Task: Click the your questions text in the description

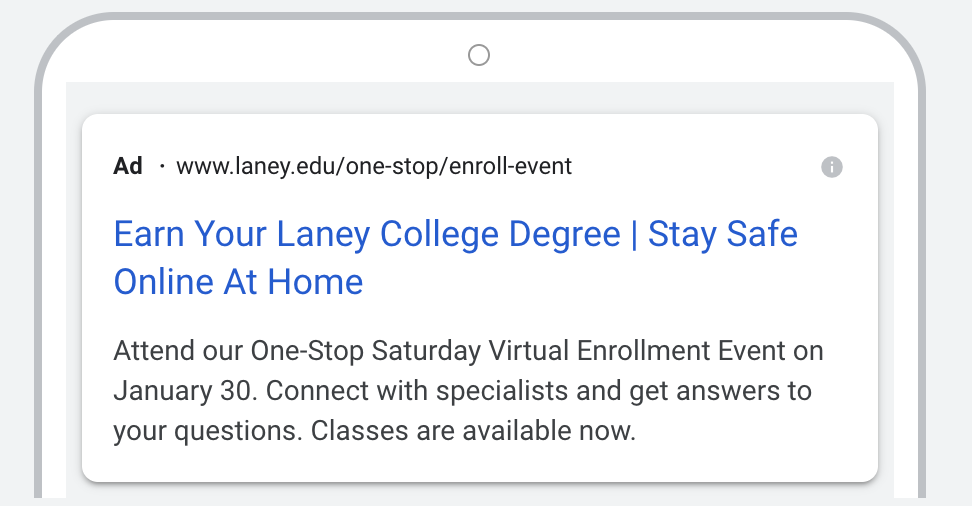Action: click(x=206, y=432)
